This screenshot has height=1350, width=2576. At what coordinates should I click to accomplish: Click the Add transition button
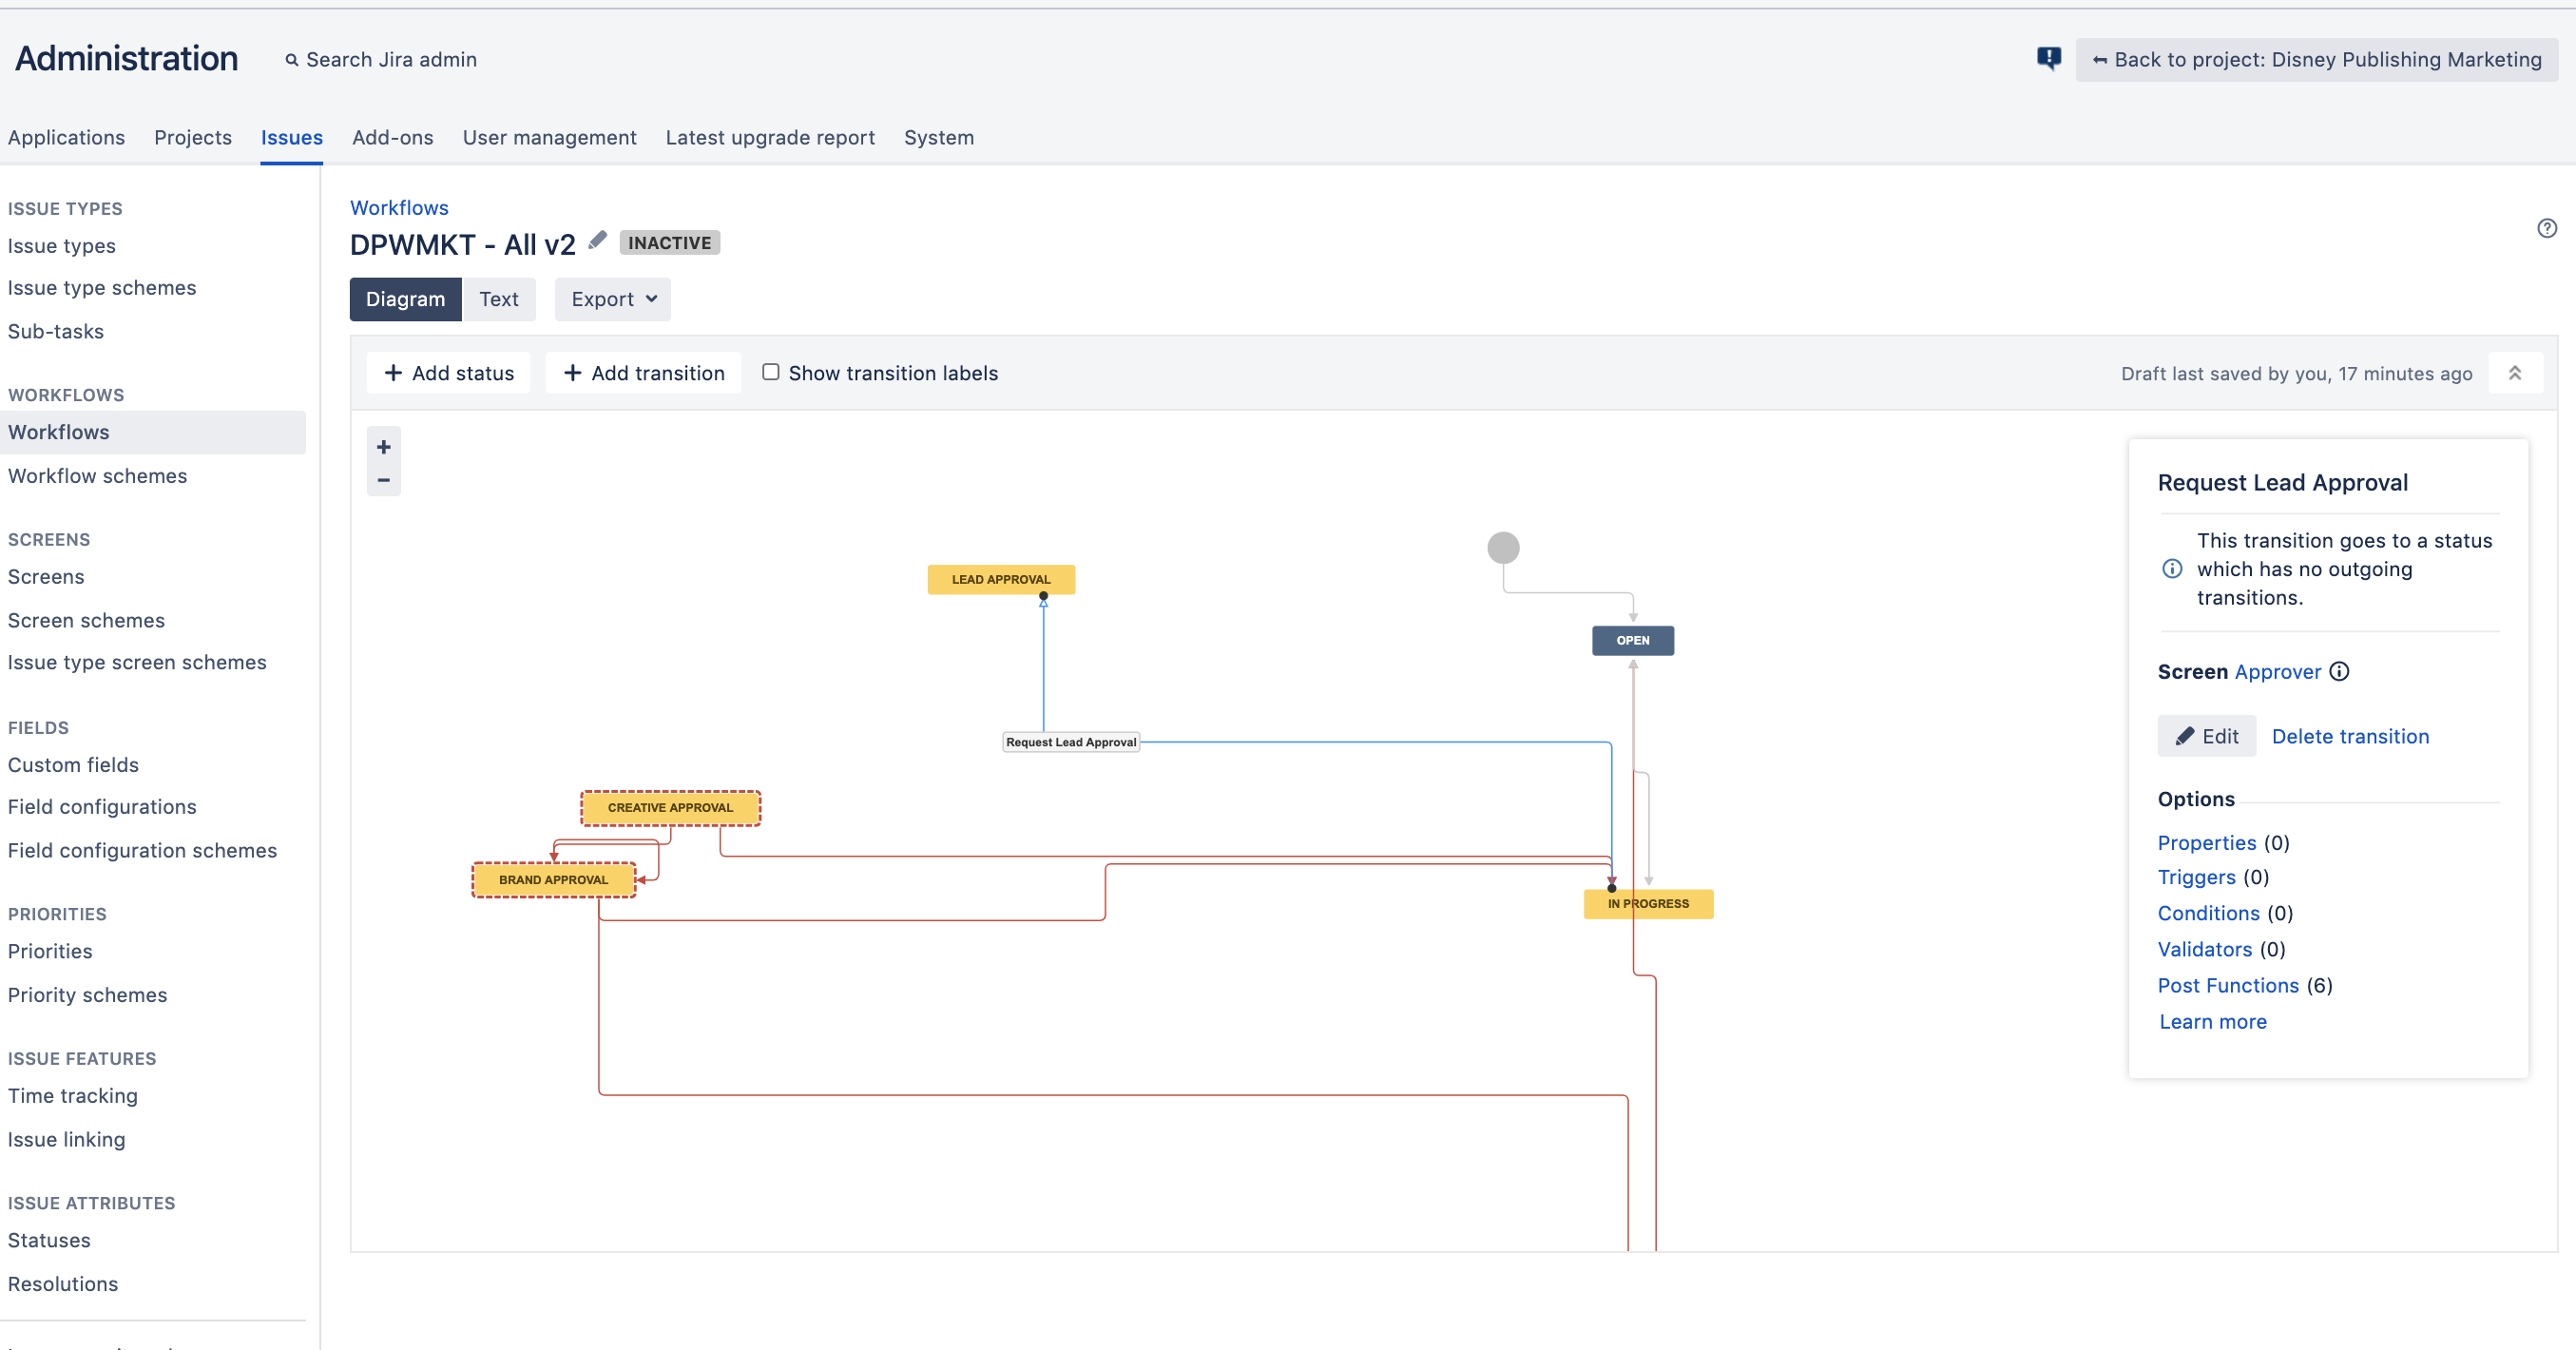pos(644,373)
